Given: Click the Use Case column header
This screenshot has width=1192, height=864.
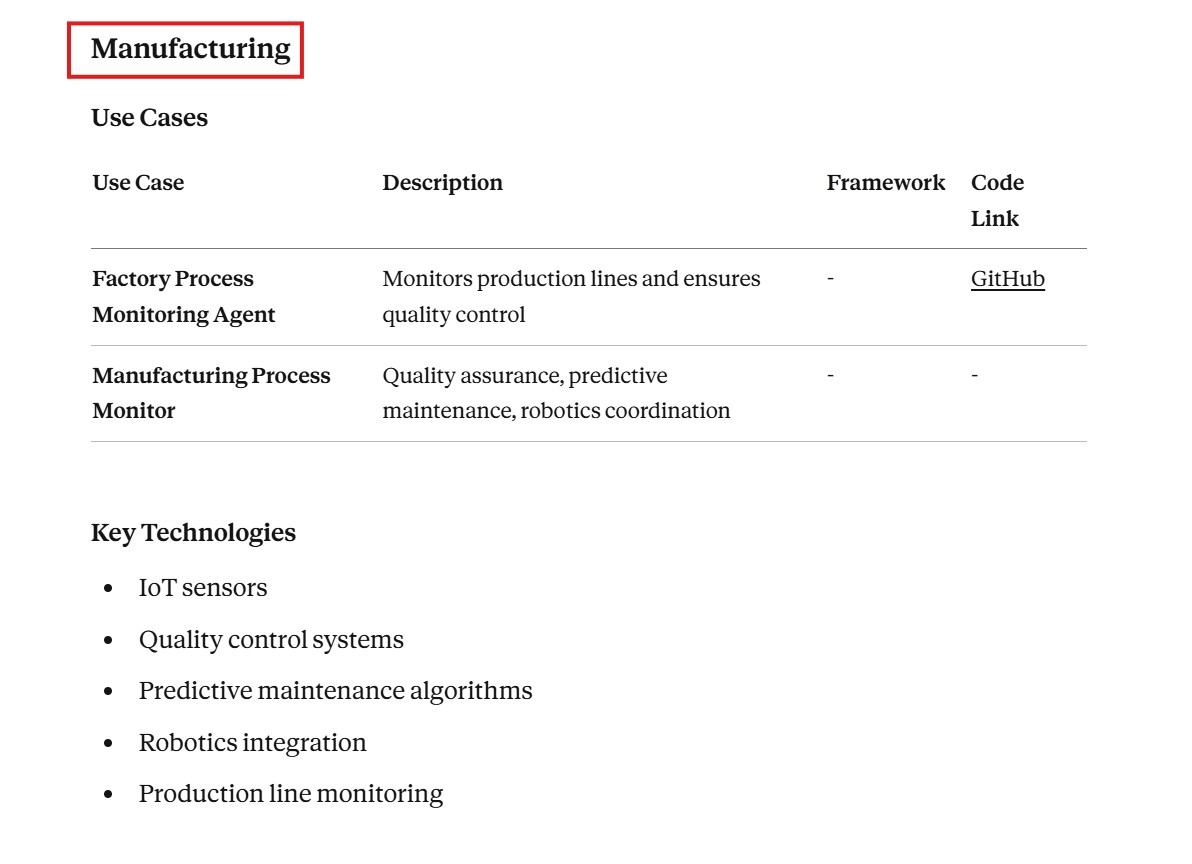Looking at the screenshot, I should pos(138,183).
